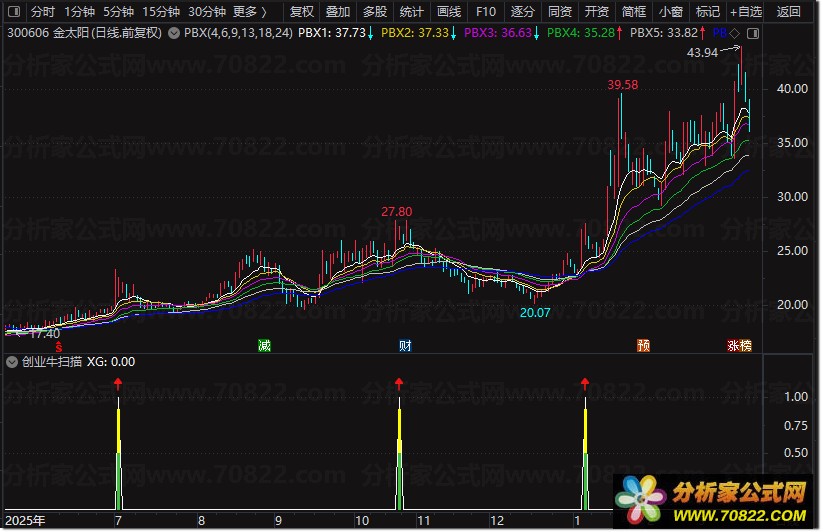Select the 5分钟 period tab

tap(118, 12)
